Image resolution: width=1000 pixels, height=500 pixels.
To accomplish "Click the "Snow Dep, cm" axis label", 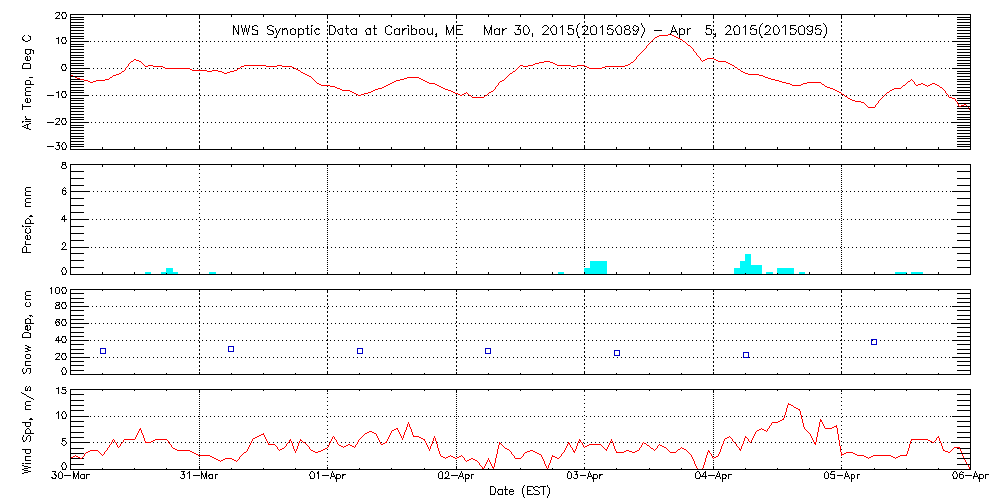I will click(27, 330).
